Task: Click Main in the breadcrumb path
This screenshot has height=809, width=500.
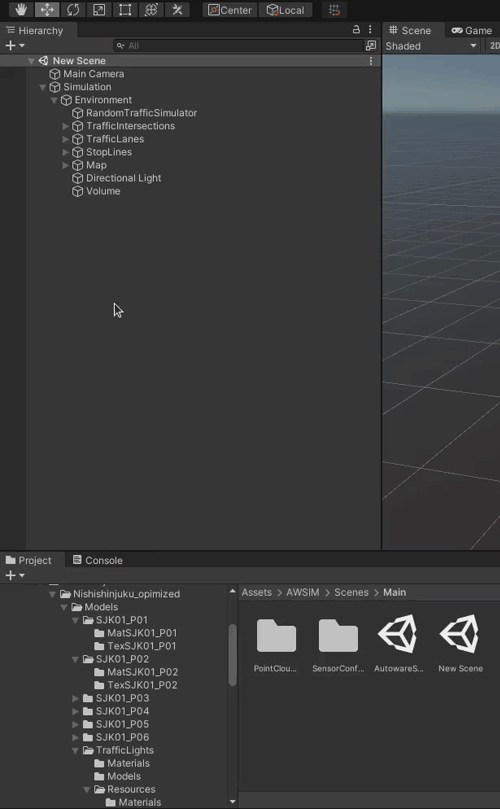Action: tap(394, 592)
